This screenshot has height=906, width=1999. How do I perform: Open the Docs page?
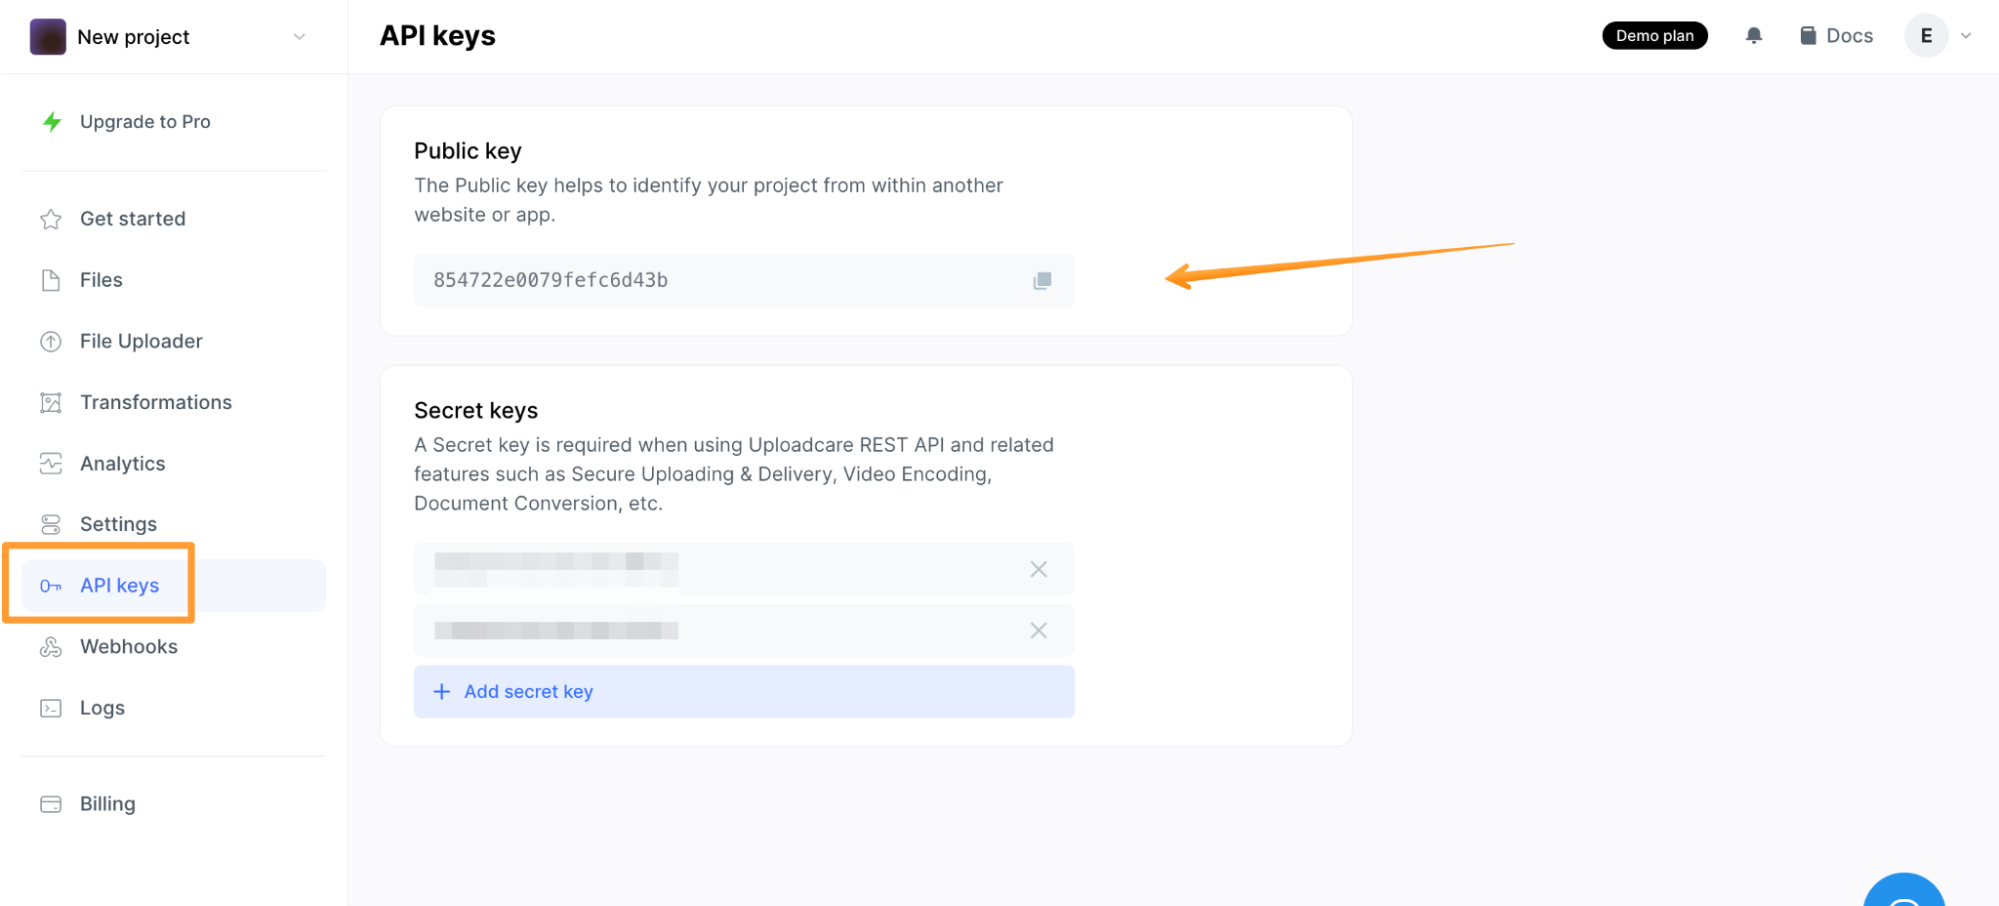point(1836,35)
